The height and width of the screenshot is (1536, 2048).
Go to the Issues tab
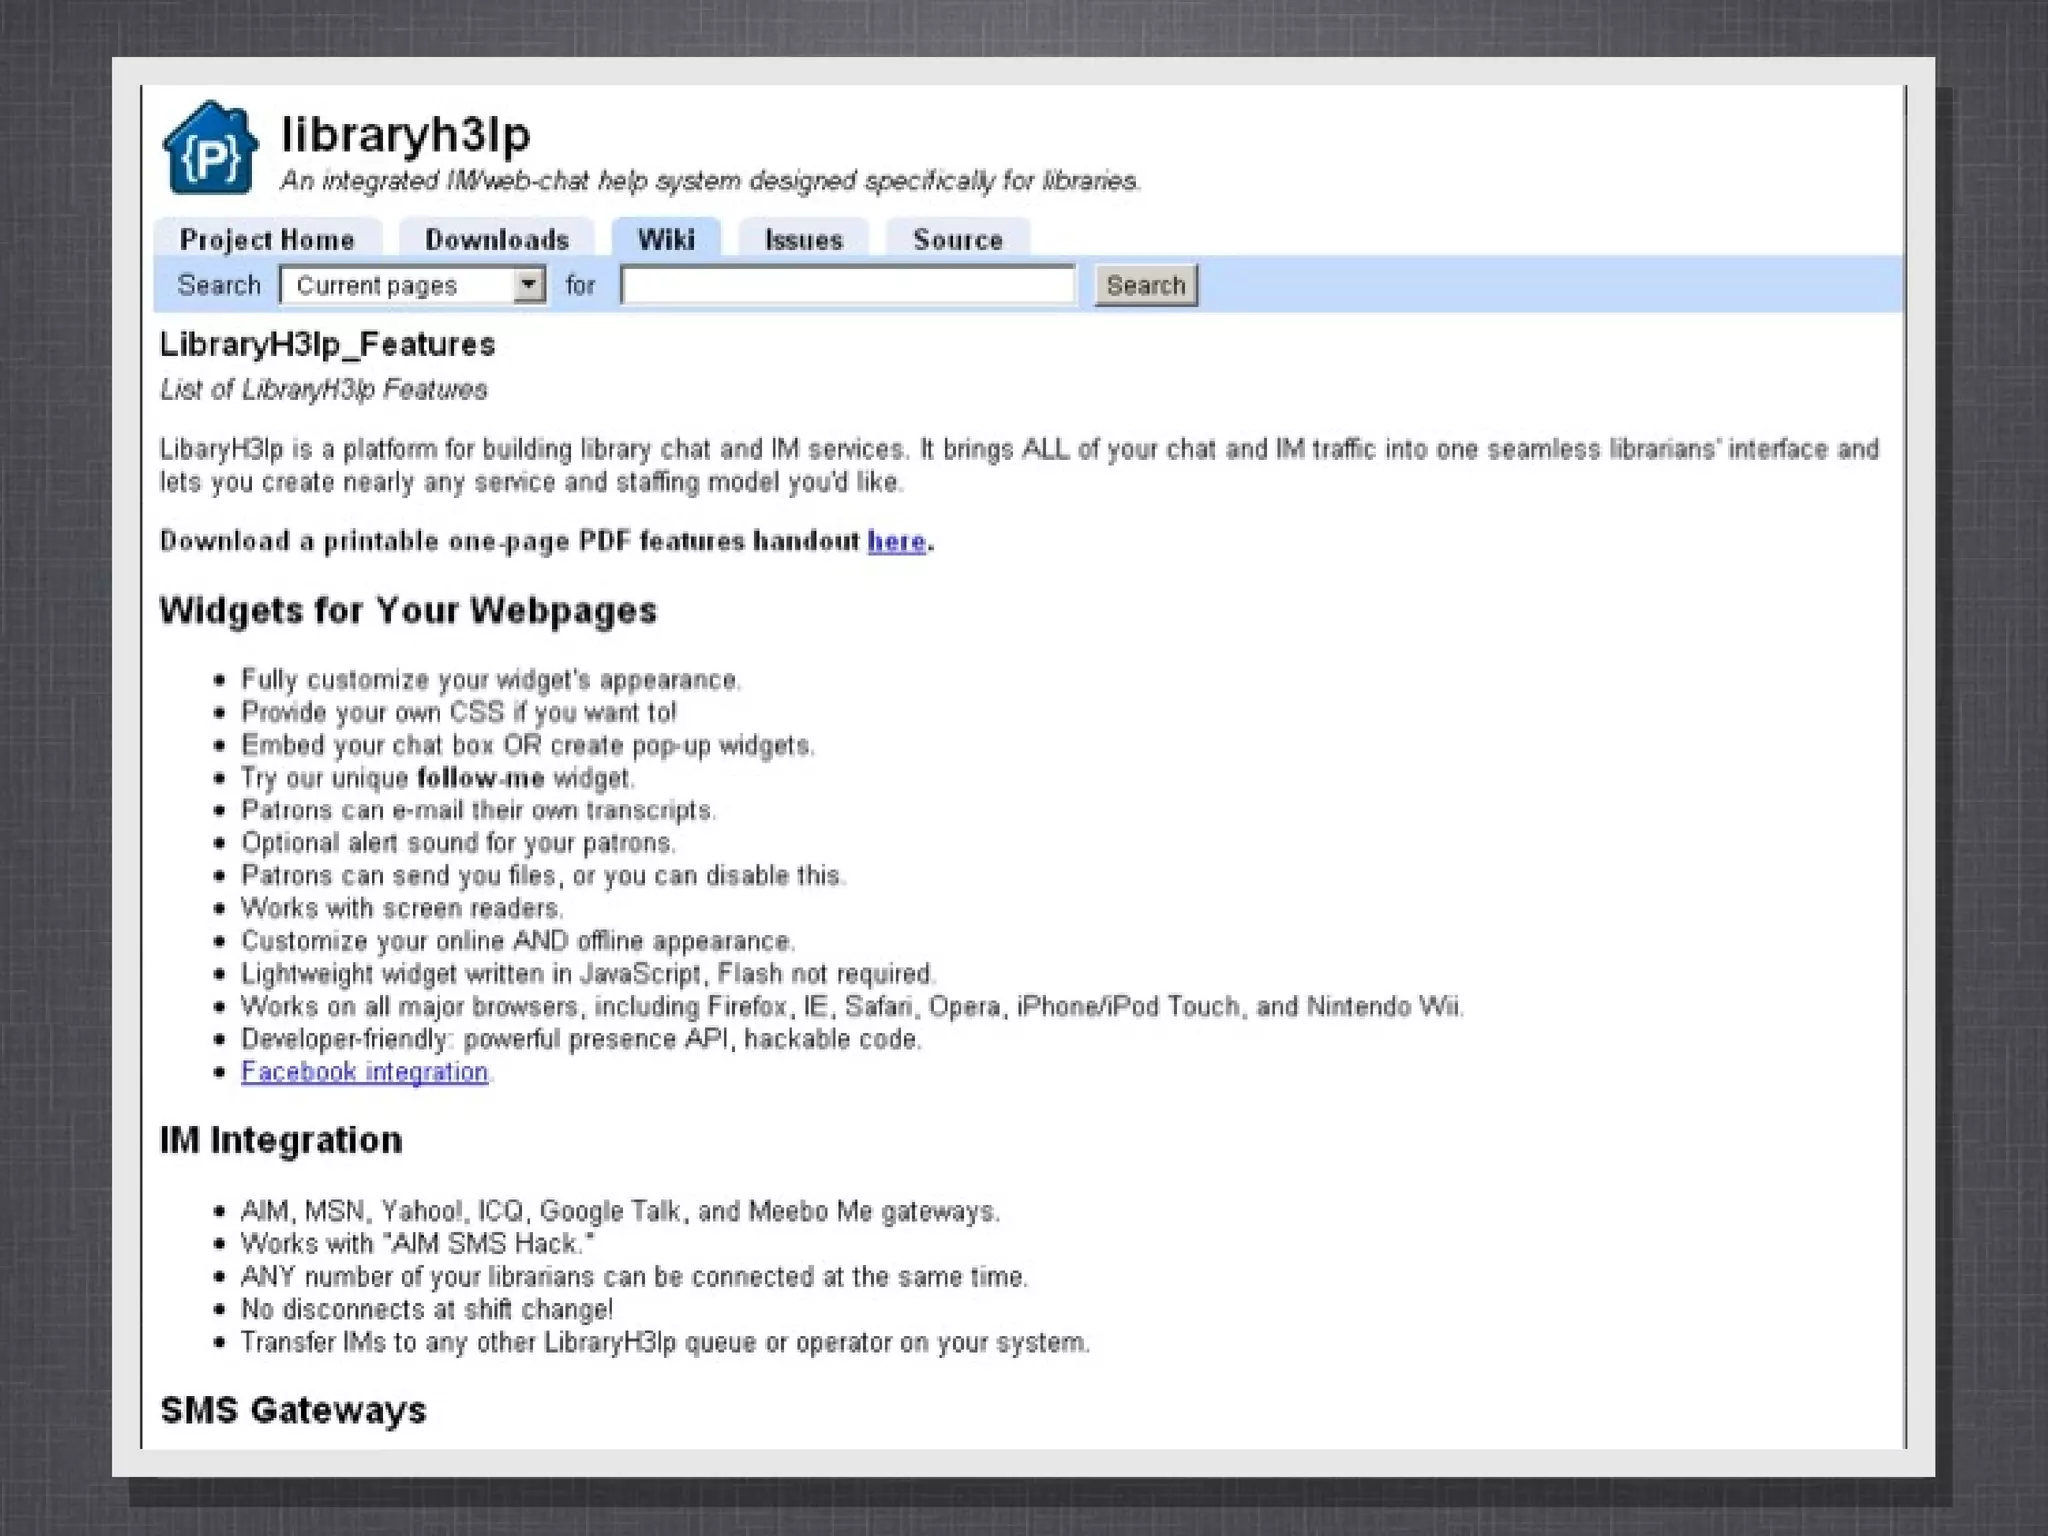[804, 240]
